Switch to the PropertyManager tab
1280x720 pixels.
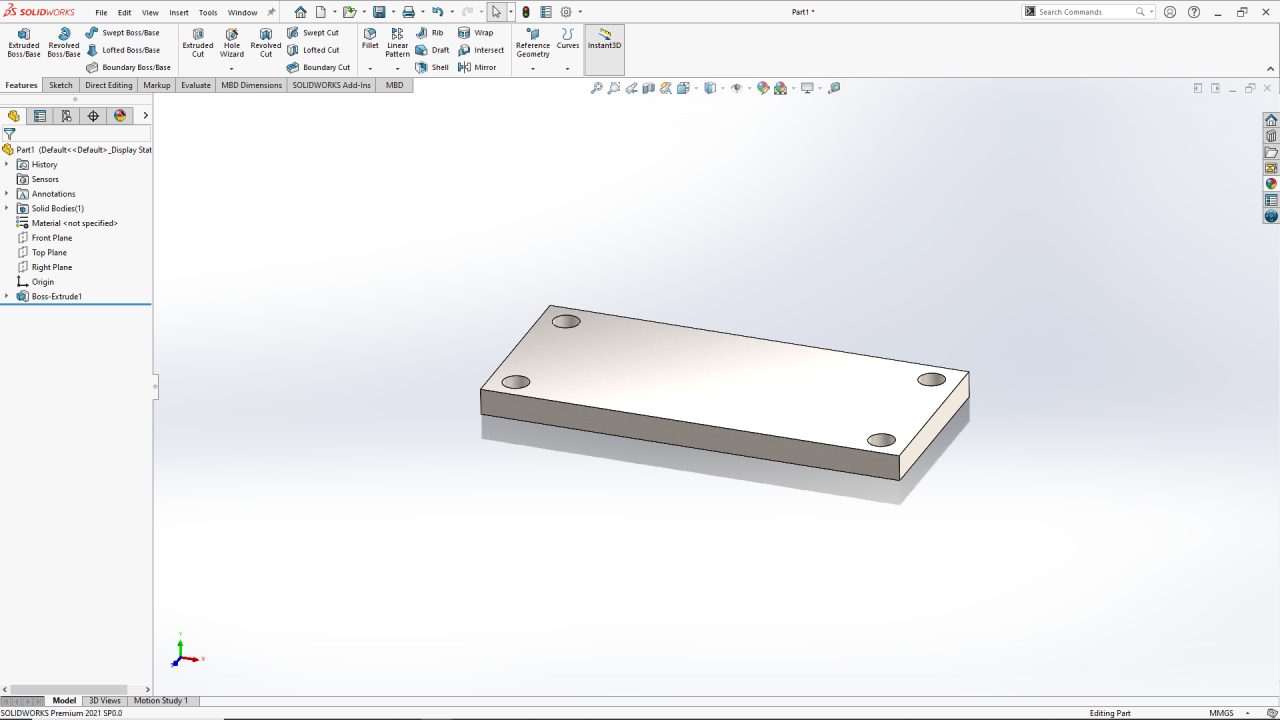coord(40,116)
